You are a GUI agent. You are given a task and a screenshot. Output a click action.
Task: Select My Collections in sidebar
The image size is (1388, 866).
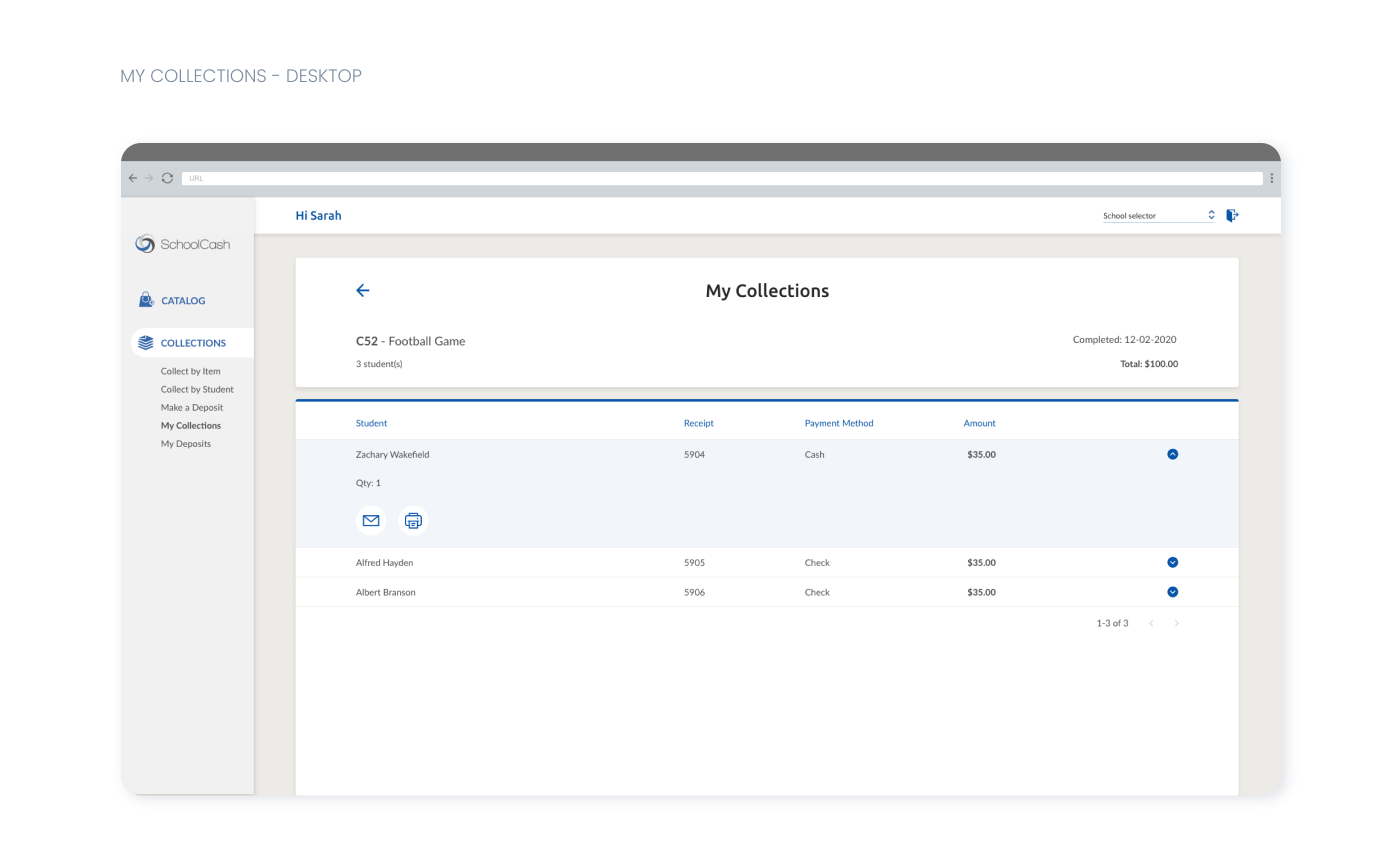click(x=191, y=425)
